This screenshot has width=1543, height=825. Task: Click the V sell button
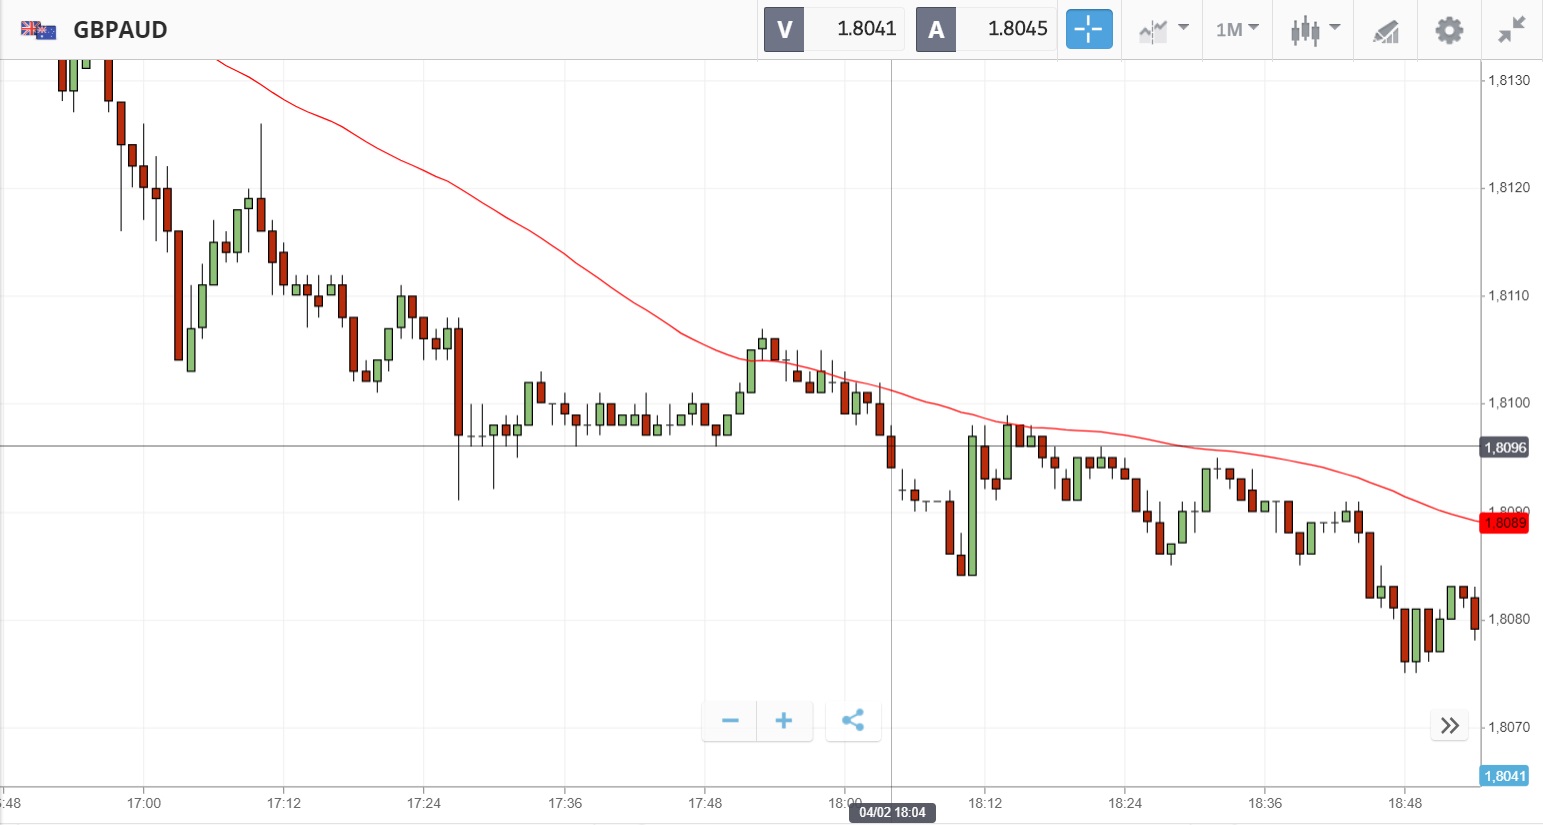[784, 29]
